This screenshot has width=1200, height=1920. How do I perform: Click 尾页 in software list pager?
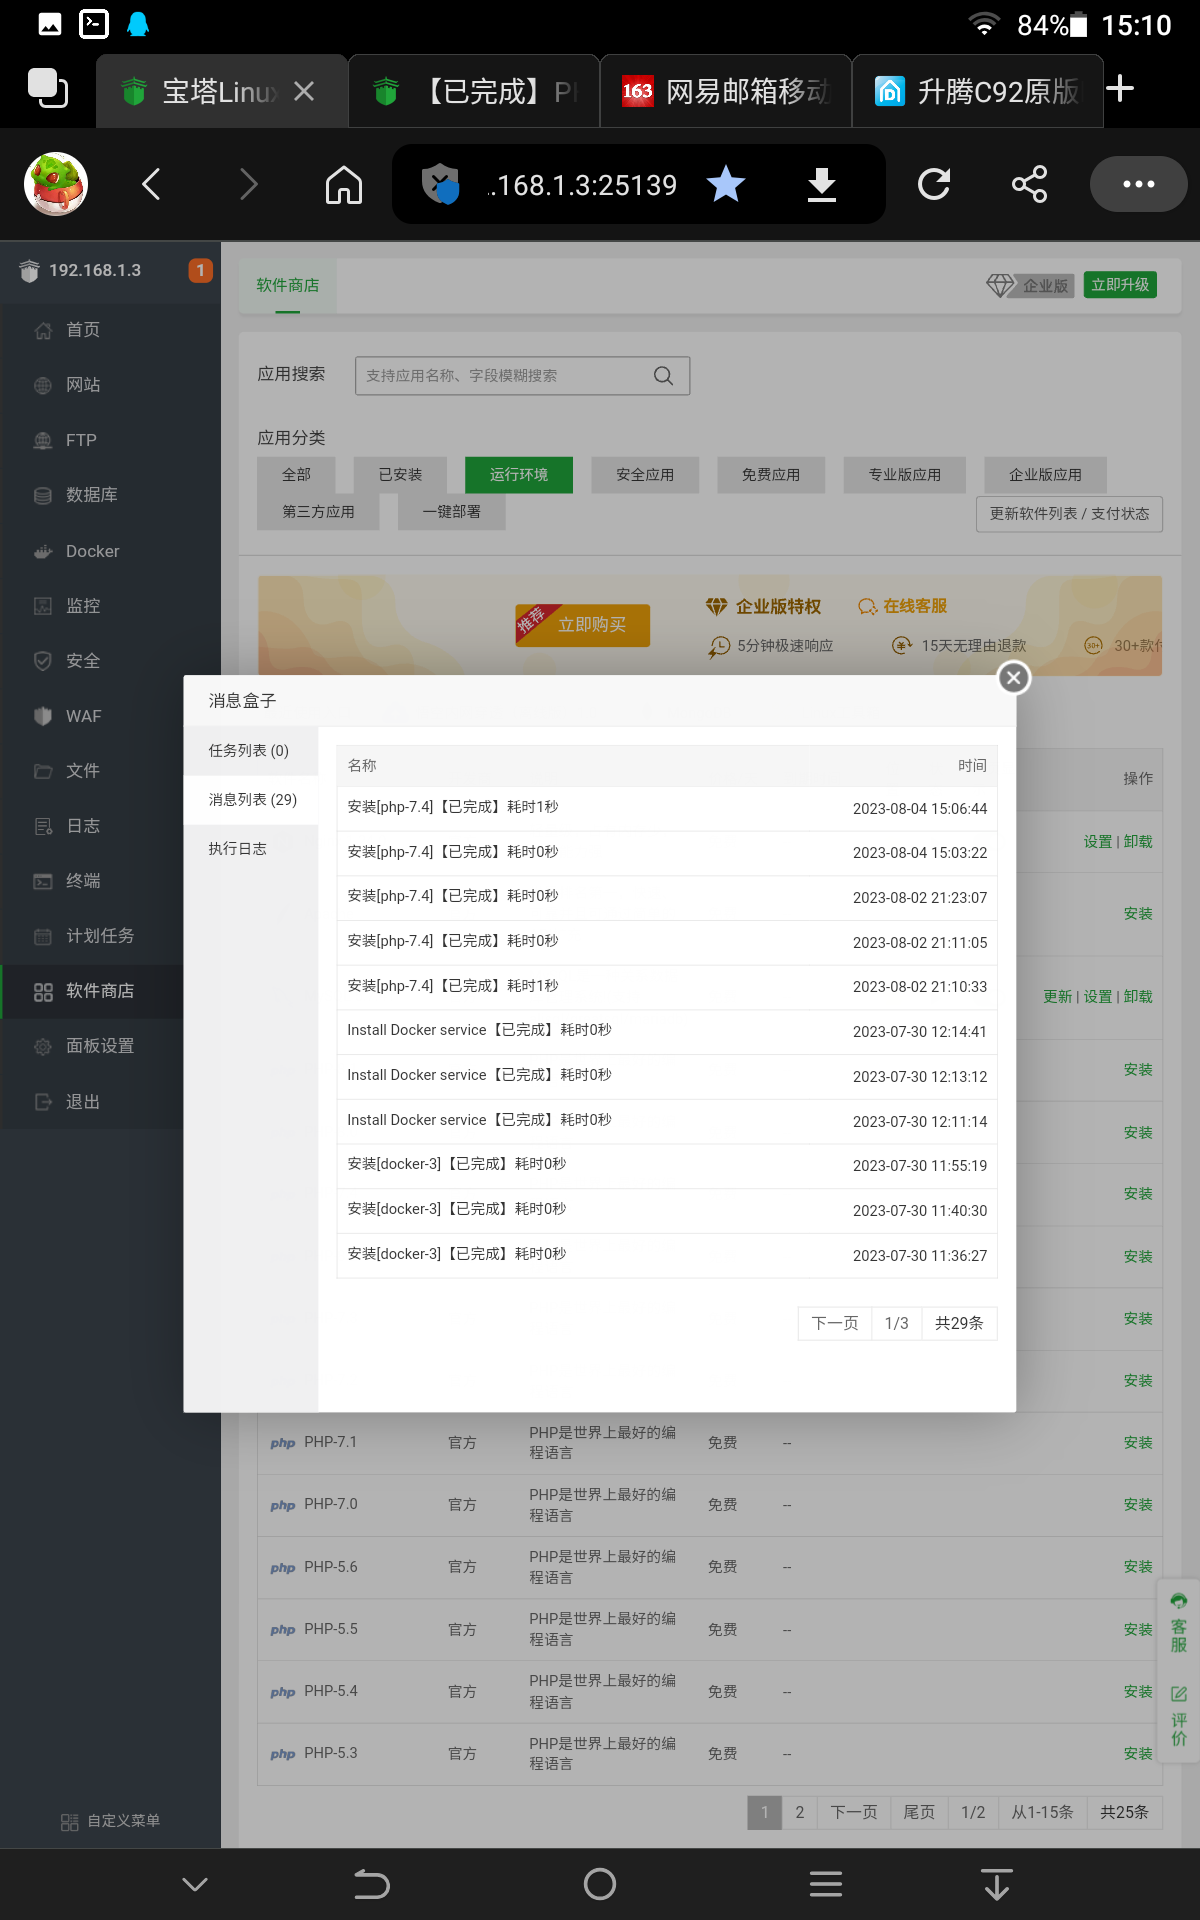pyautogui.click(x=919, y=1812)
